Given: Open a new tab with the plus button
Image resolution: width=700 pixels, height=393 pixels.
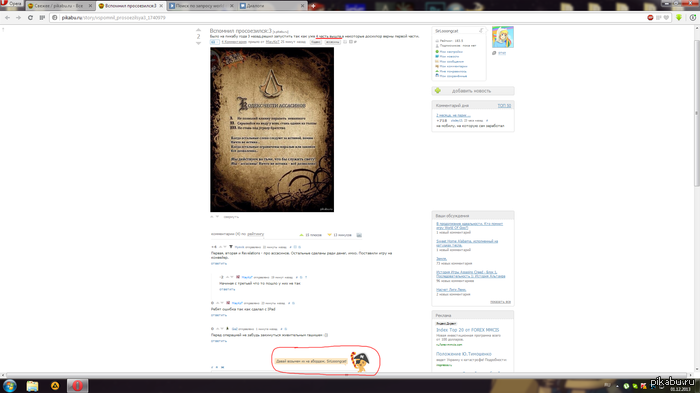Looking at the screenshot, I should click(313, 6).
